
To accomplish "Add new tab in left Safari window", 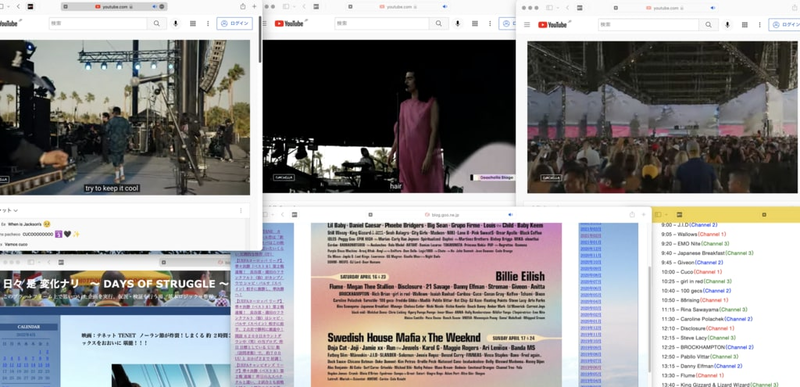I will (x=255, y=7).
